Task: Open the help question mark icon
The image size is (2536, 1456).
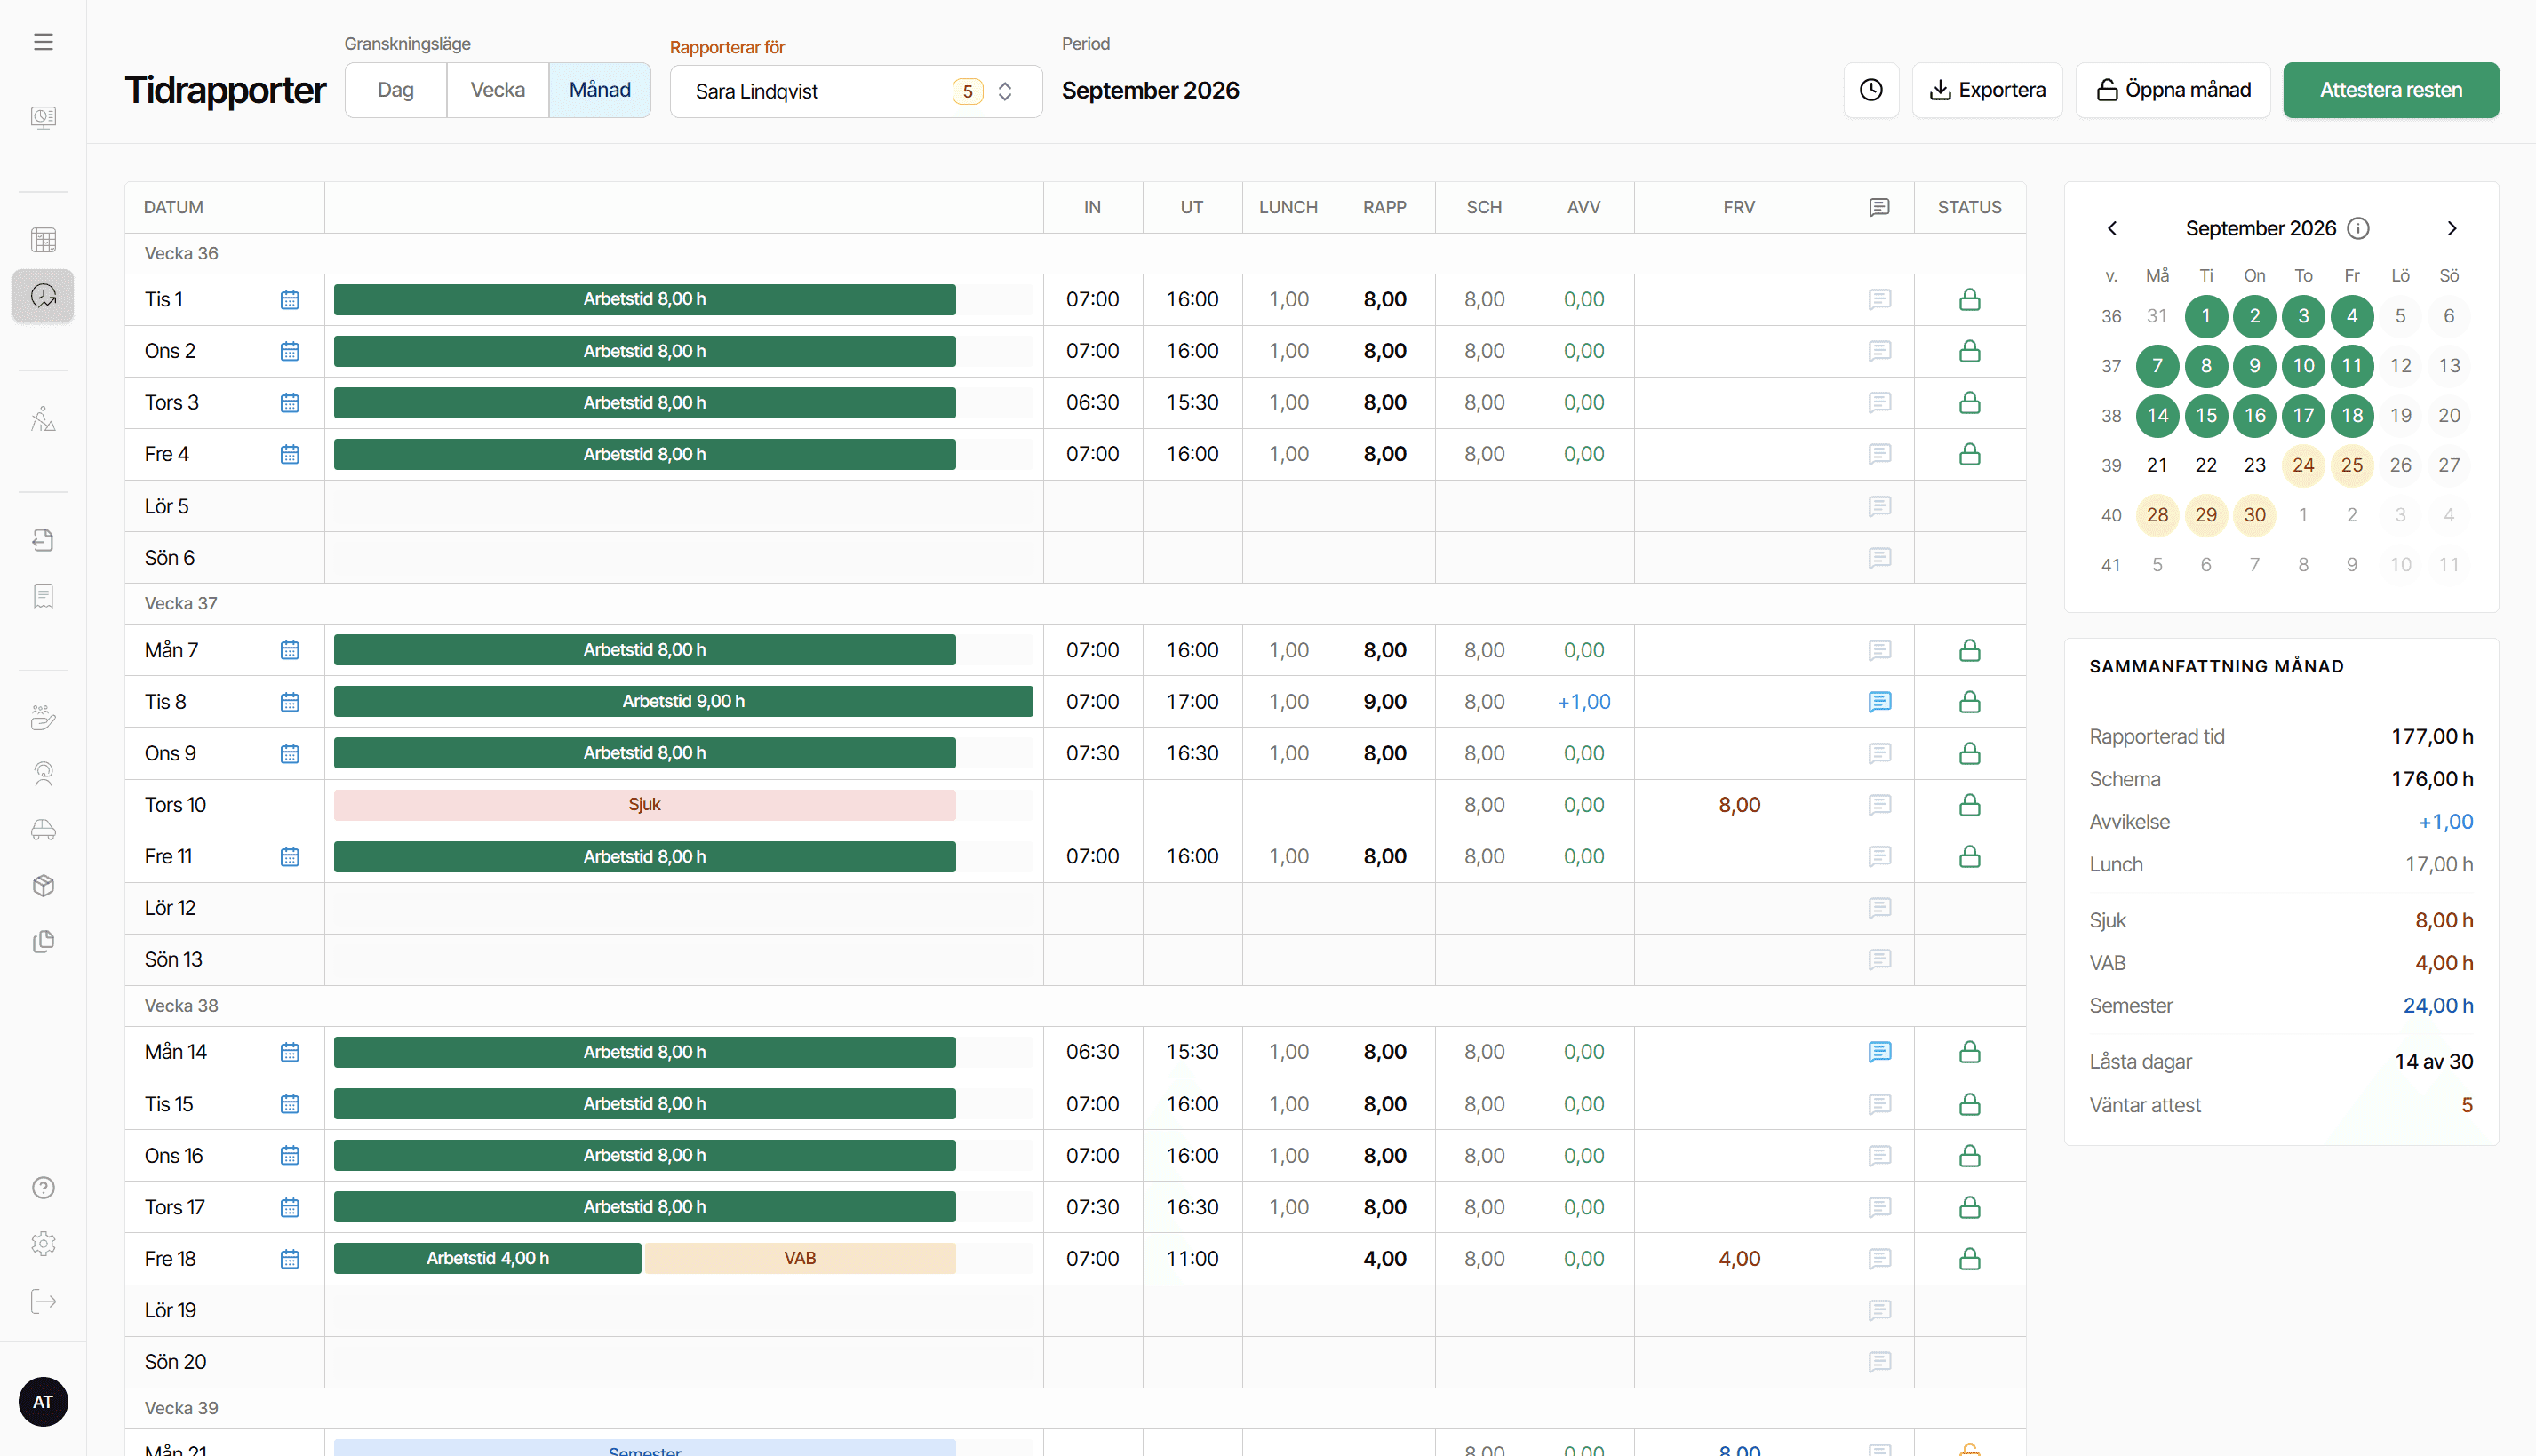Action: pos(43,1188)
